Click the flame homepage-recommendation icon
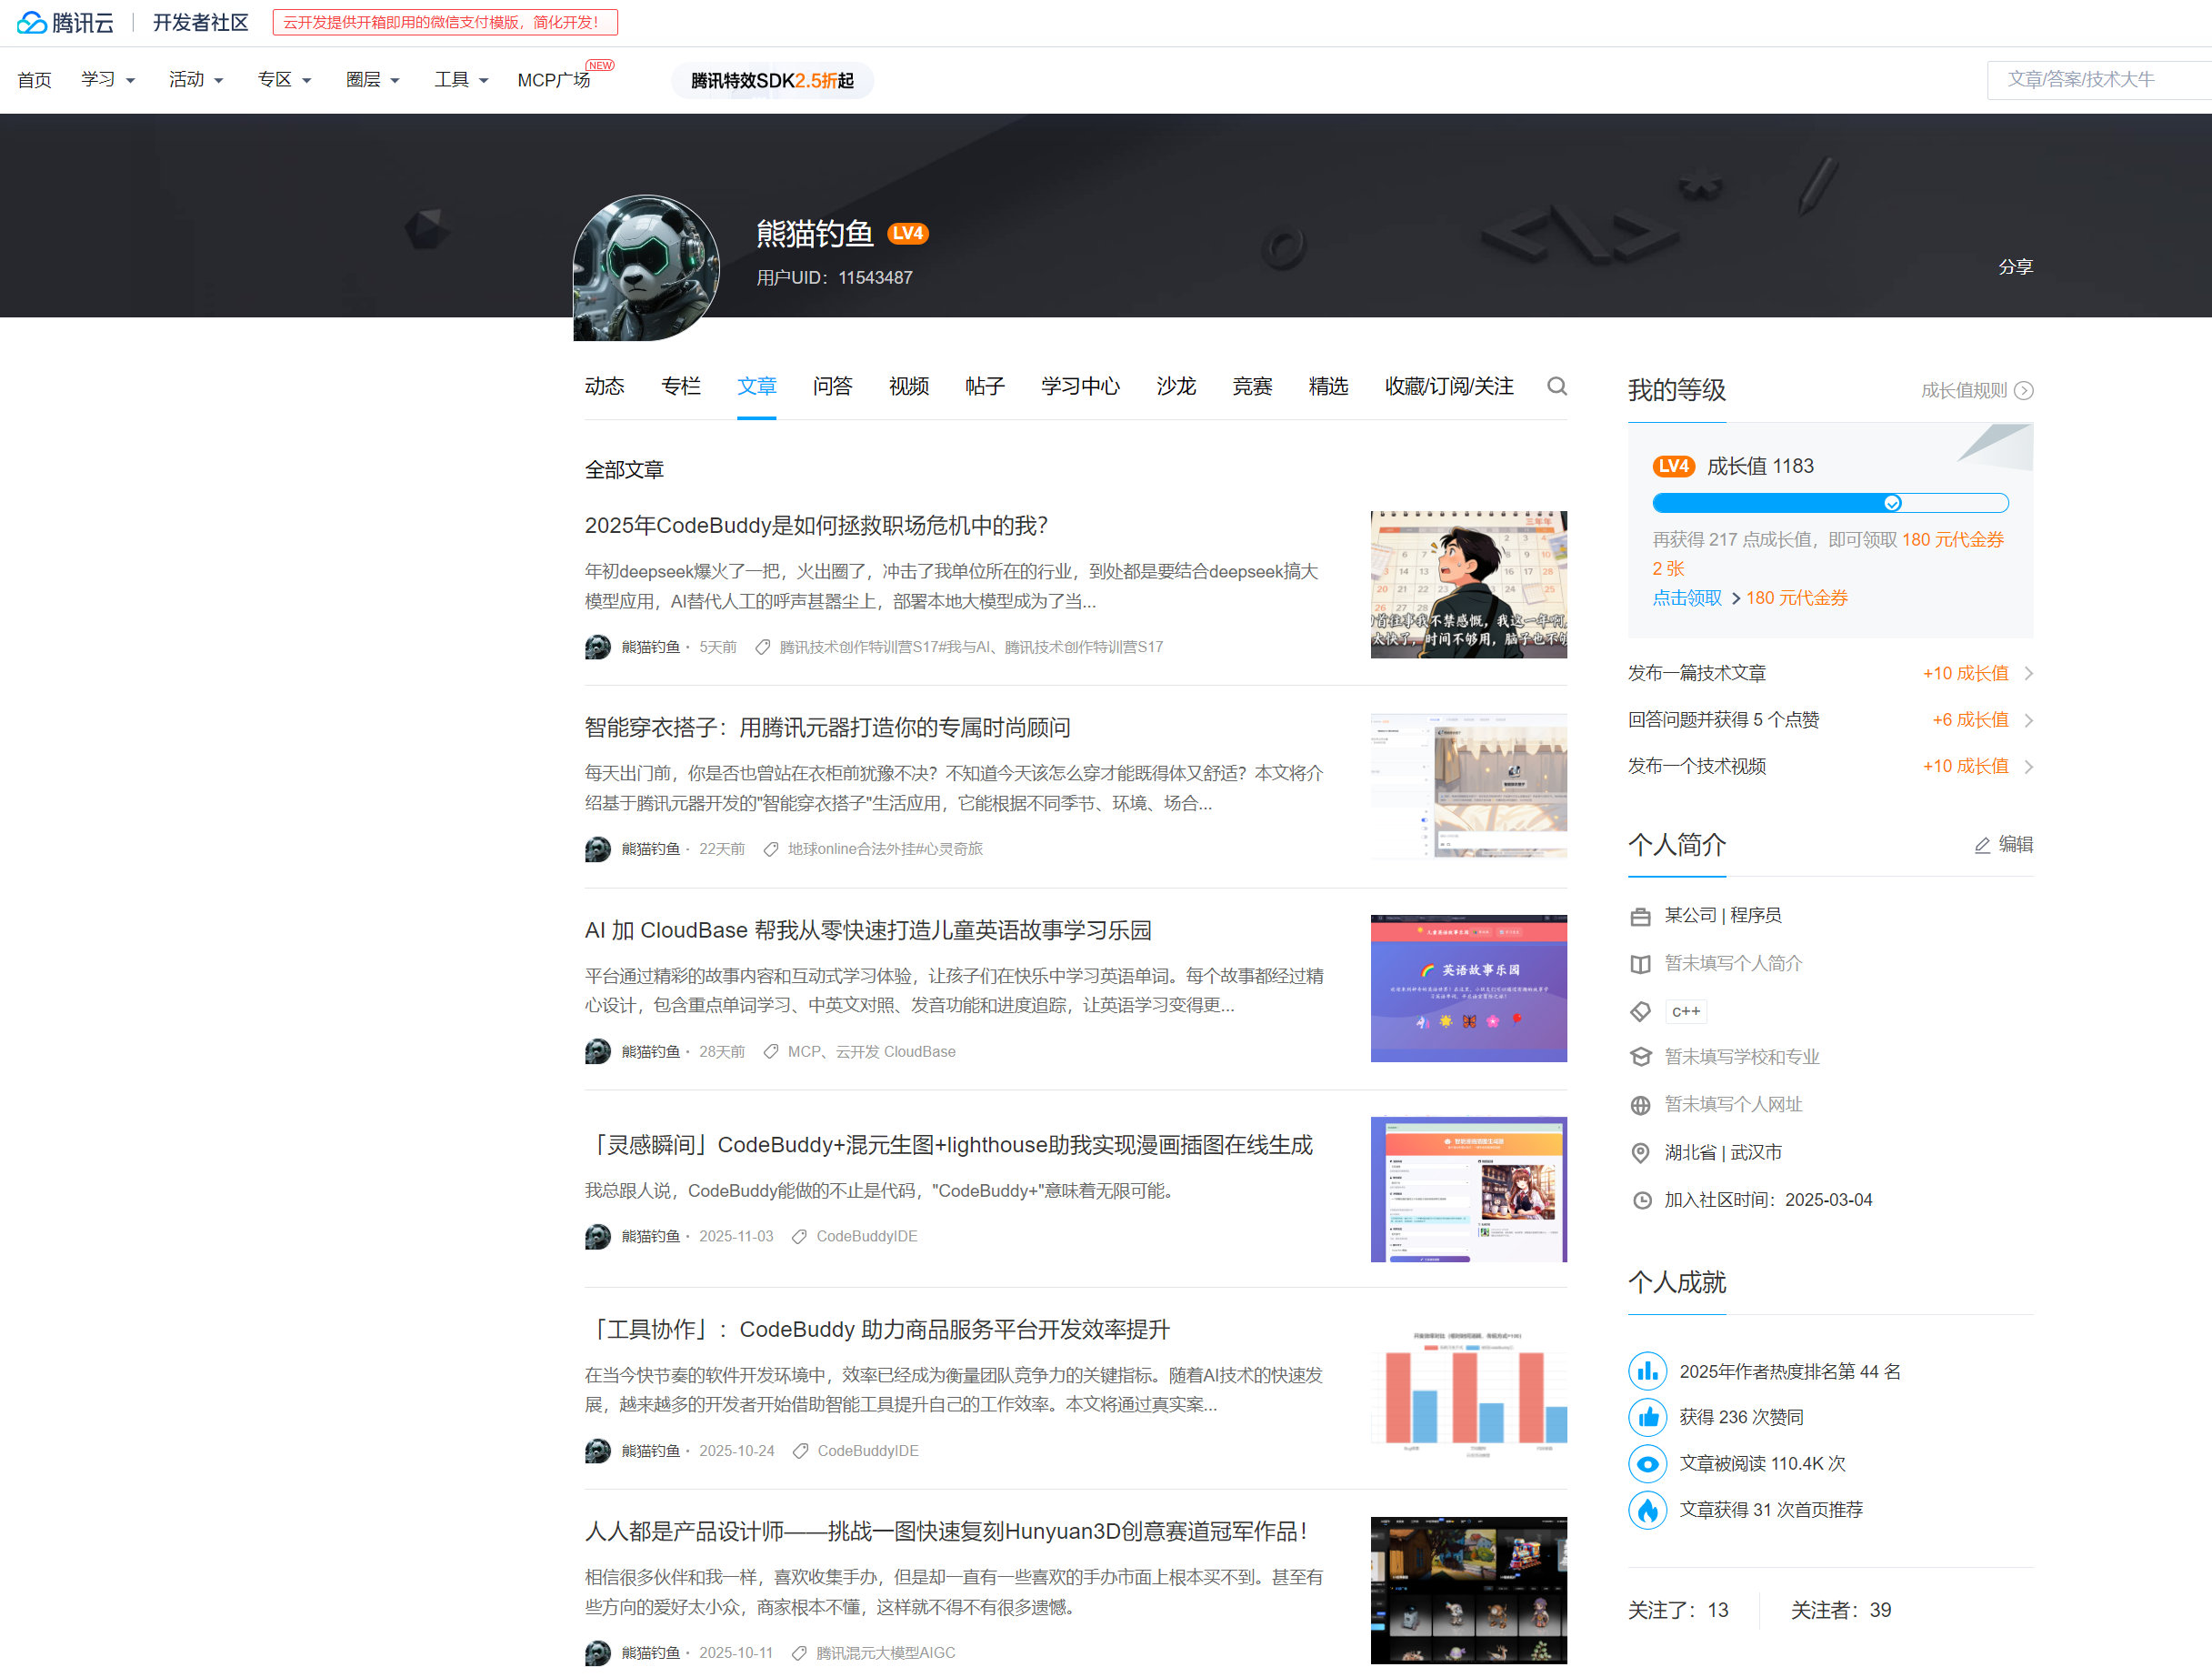The height and width of the screenshot is (1677, 2212). coord(1647,1509)
